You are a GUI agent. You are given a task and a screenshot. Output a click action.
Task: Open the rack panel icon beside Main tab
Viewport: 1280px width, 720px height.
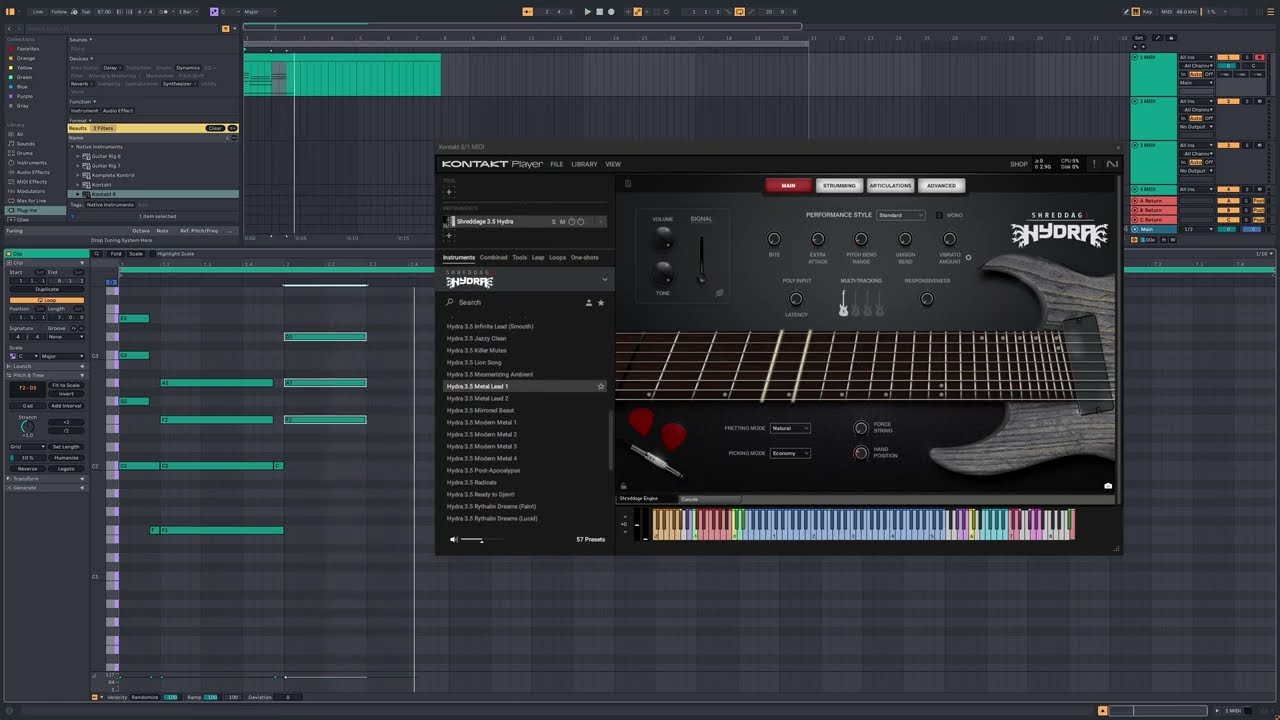point(628,184)
